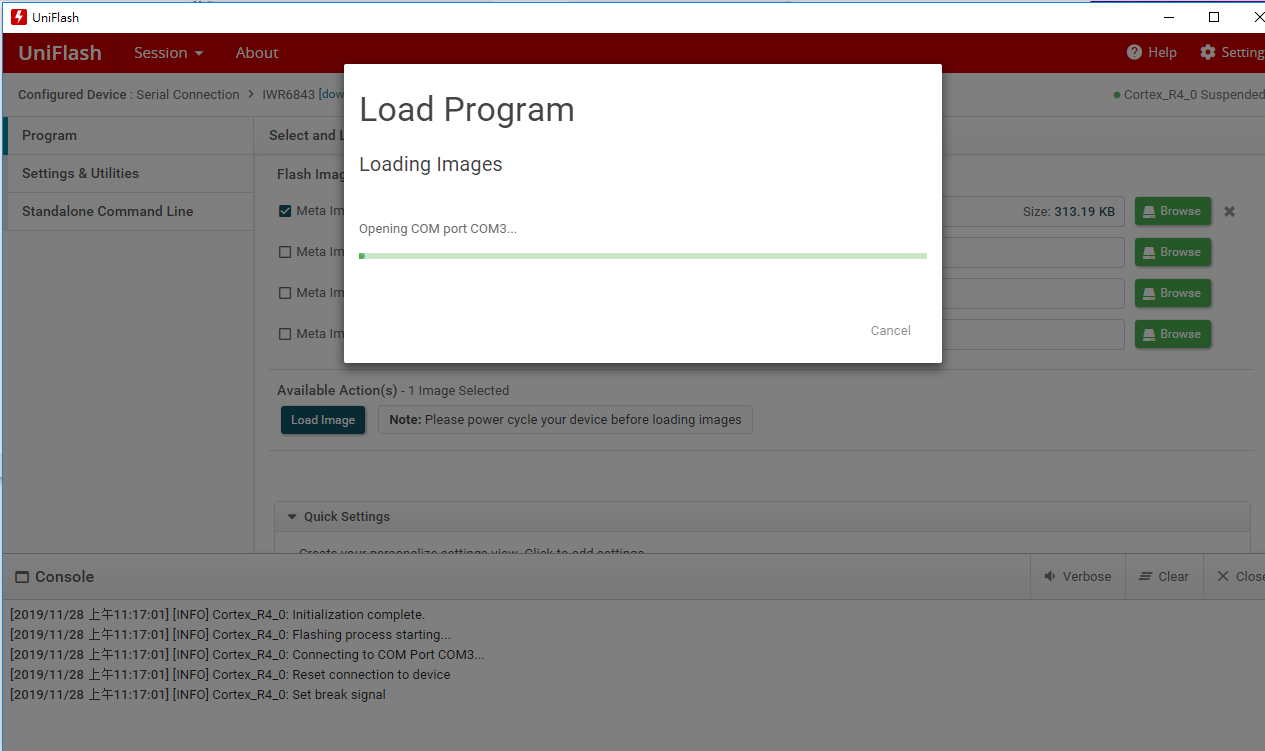1265x751 pixels.
Task: Click 'Opening COM port COM3...' status text
Action: point(438,229)
